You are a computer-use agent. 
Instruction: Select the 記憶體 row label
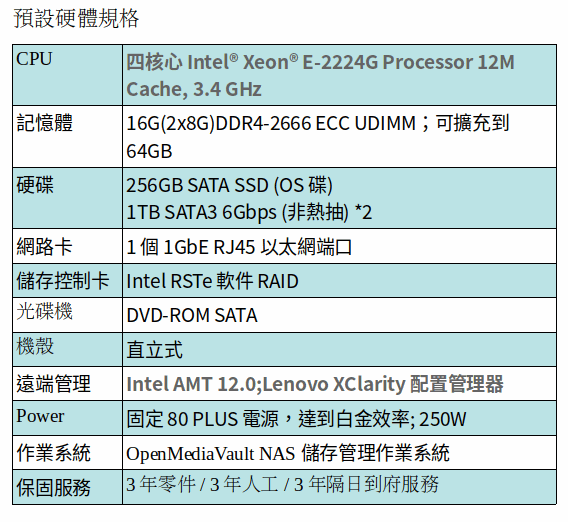45,122
